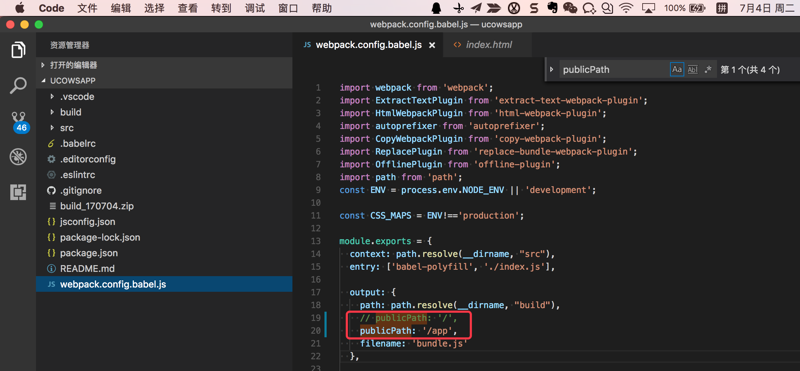Open the Search view in activity bar
The height and width of the screenshot is (371, 800).
[x=18, y=86]
